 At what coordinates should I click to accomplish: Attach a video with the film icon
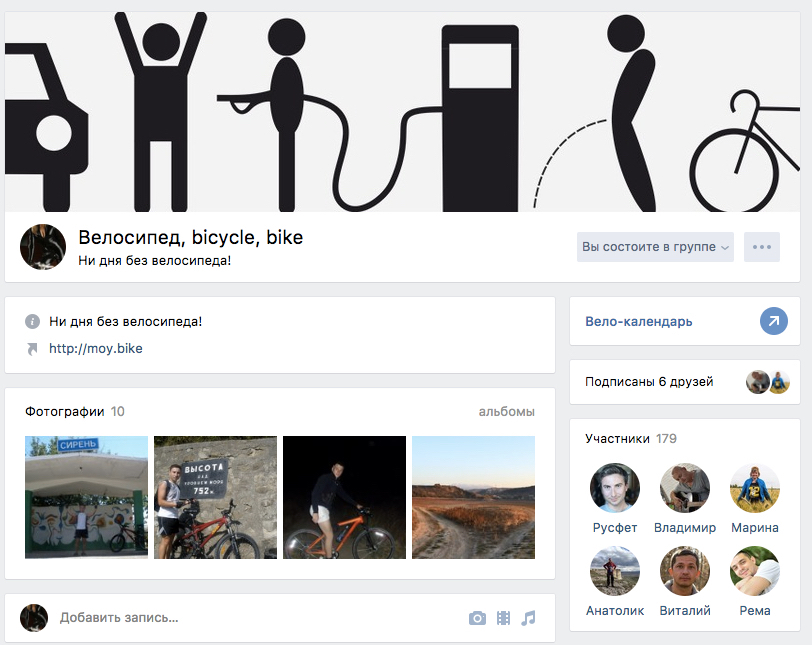503,618
